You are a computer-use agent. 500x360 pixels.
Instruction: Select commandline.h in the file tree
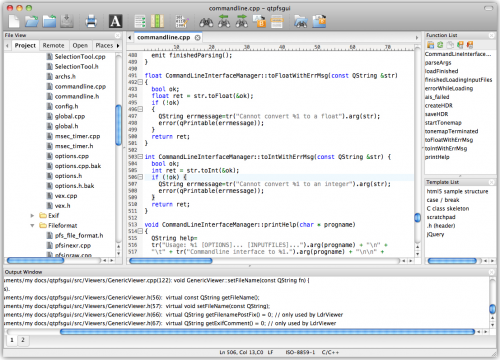(x=77, y=97)
